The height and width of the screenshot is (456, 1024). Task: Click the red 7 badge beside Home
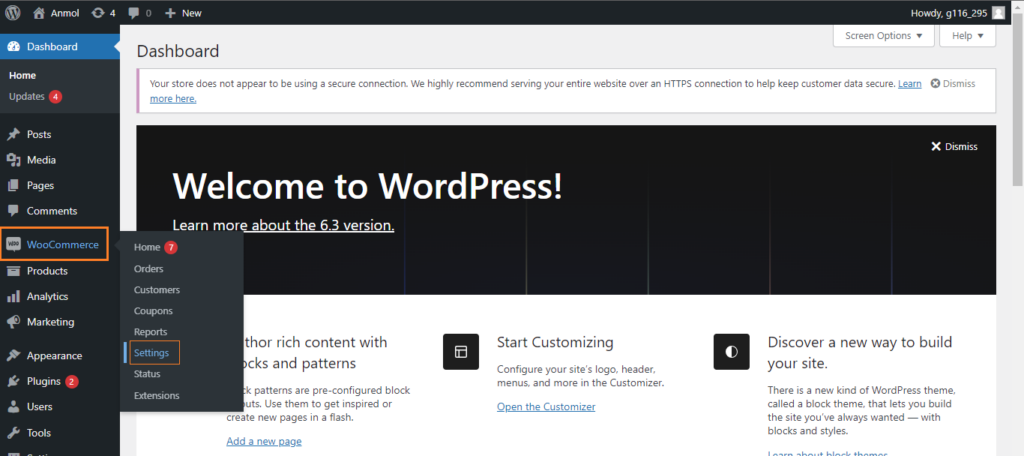[x=170, y=248]
